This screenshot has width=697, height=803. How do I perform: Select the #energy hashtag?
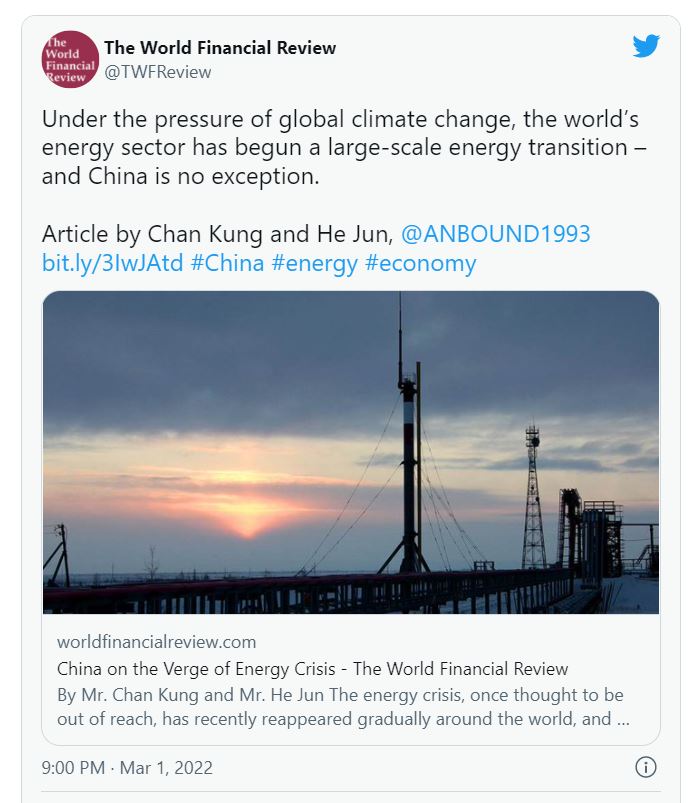314,263
